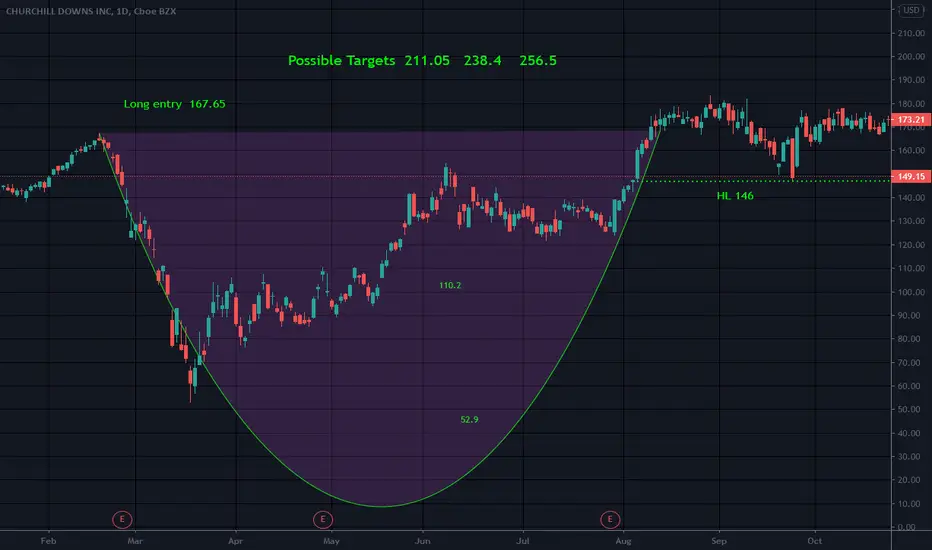Click the 180.00 price scale value
This screenshot has height=550, width=932.
[911, 104]
